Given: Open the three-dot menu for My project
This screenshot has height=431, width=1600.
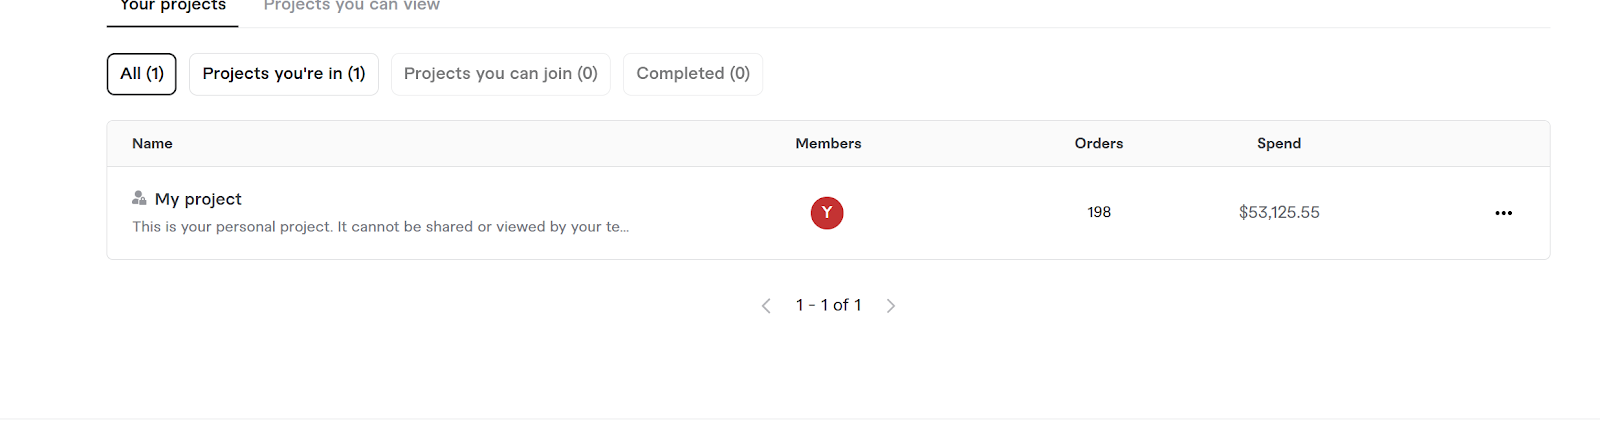Looking at the screenshot, I should point(1503,213).
